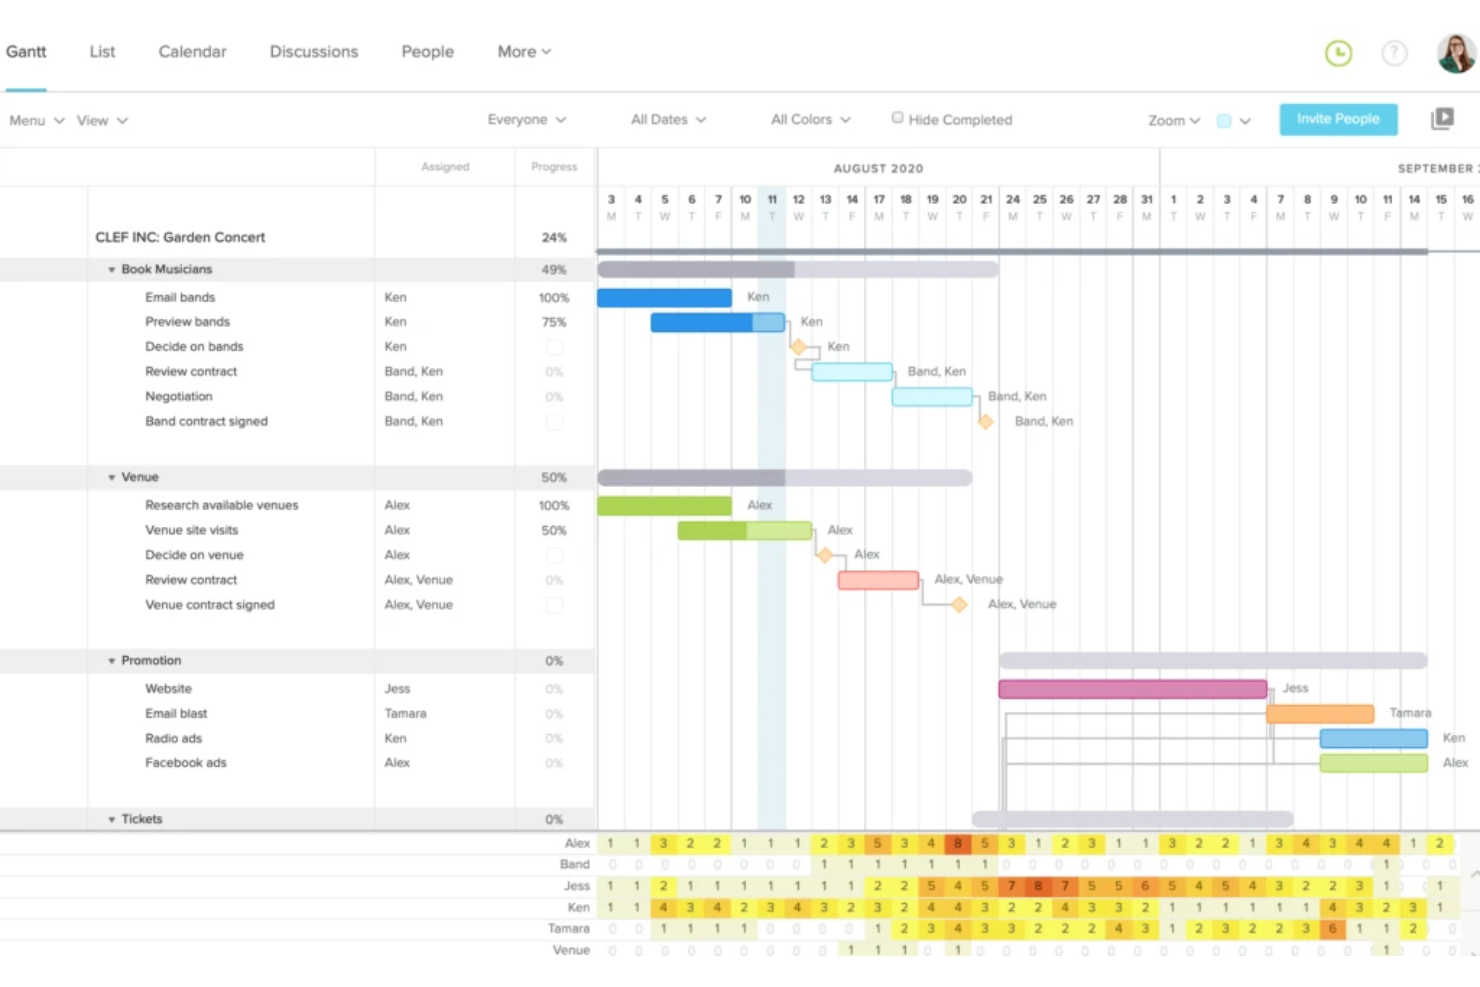
Task: Collapse the Promotion group
Action: (x=112, y=661)
